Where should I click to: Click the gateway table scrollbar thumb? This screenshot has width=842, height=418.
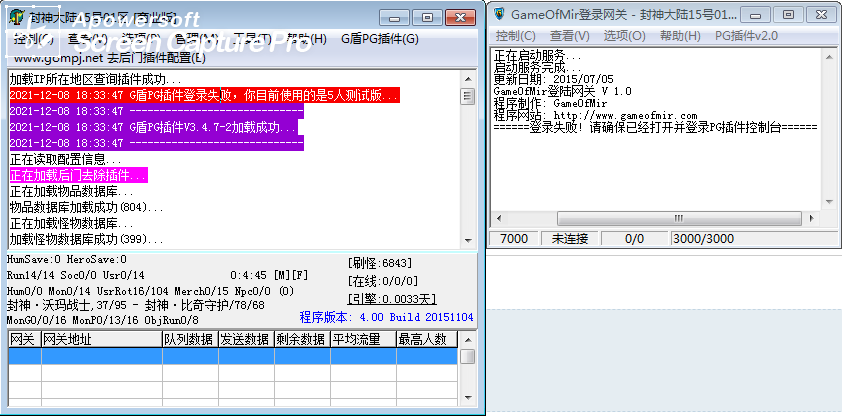(468, 356)
